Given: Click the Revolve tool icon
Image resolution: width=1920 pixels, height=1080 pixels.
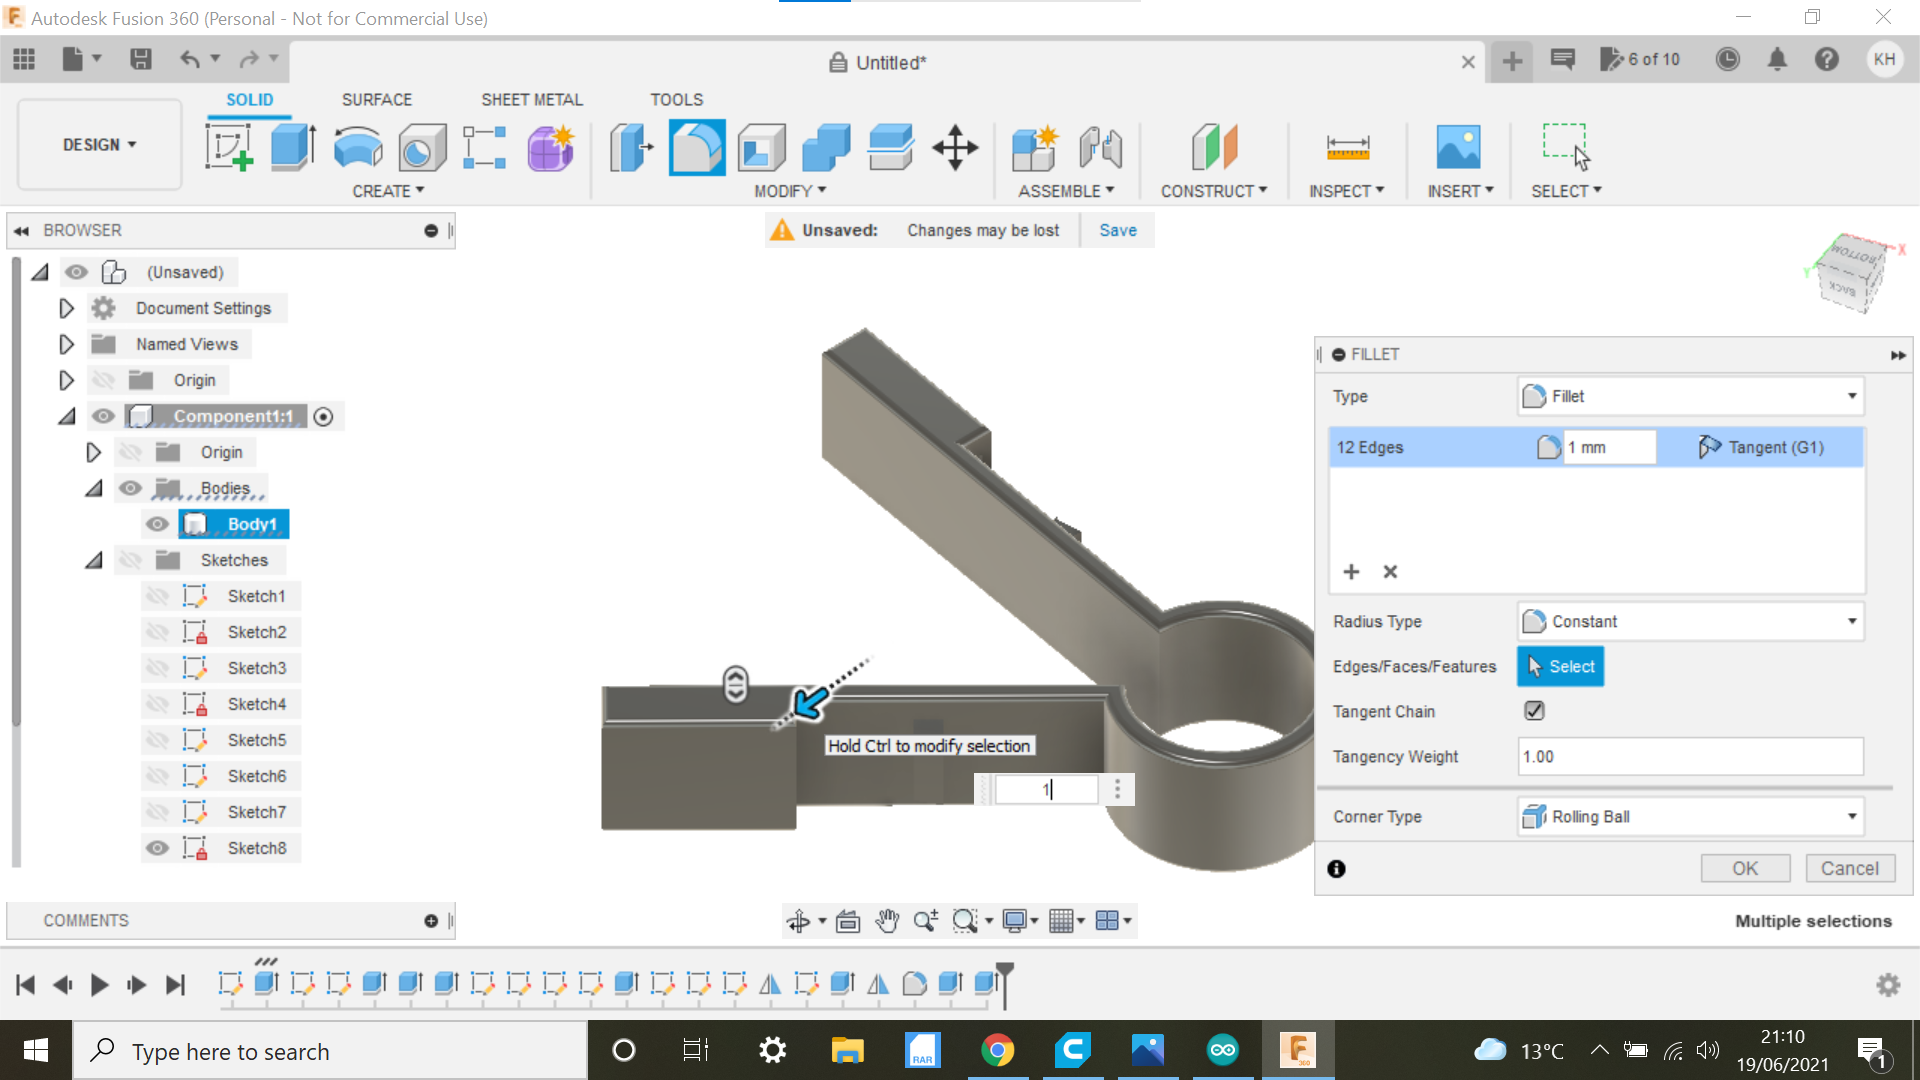Looking at the screenshot, I should click(357, 146).
